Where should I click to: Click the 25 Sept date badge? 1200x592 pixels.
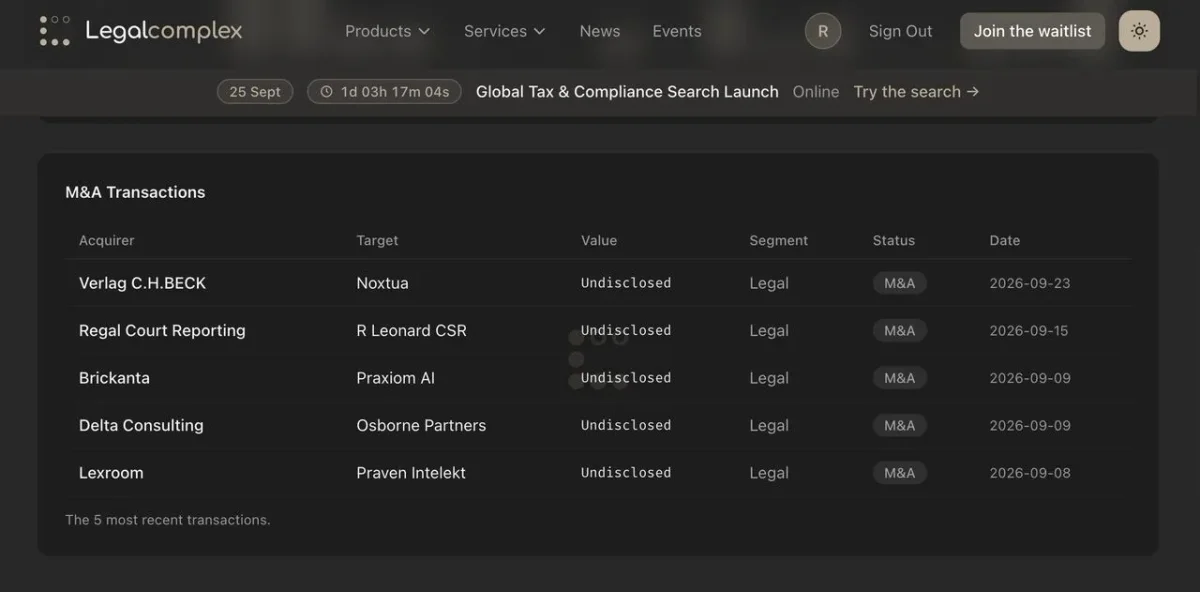[x=255, y=92]
